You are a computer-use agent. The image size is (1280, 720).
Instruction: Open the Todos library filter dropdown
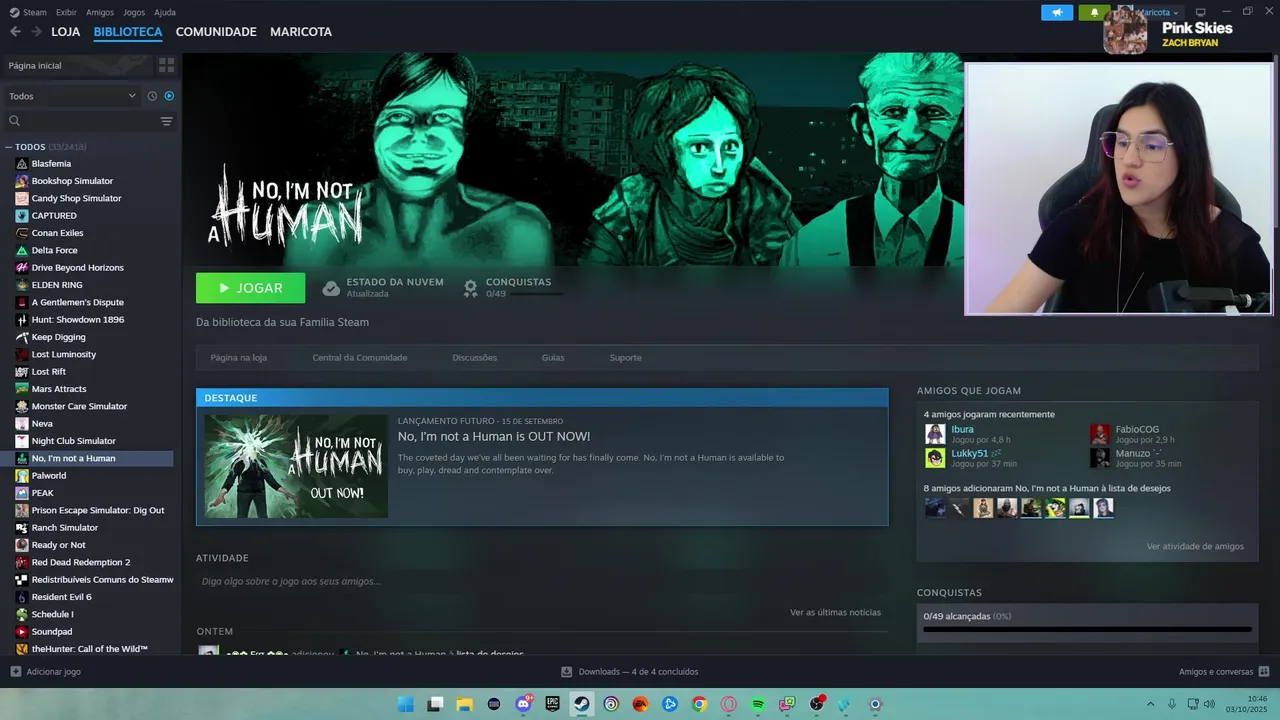click(x=72, y=96)
